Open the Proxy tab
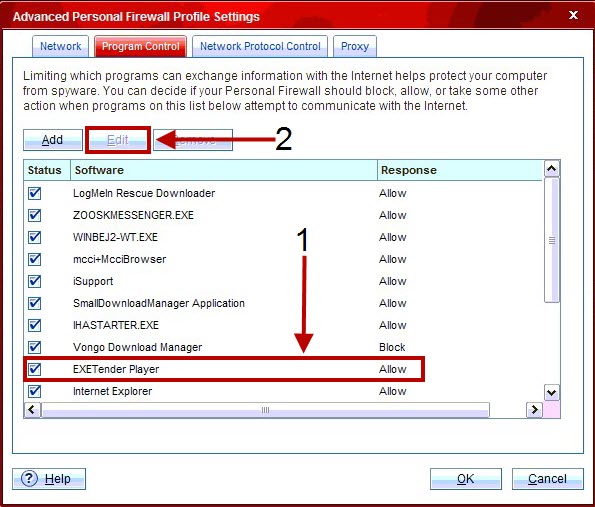This screenshot has height=507, width=595. [x=355, y=46]
